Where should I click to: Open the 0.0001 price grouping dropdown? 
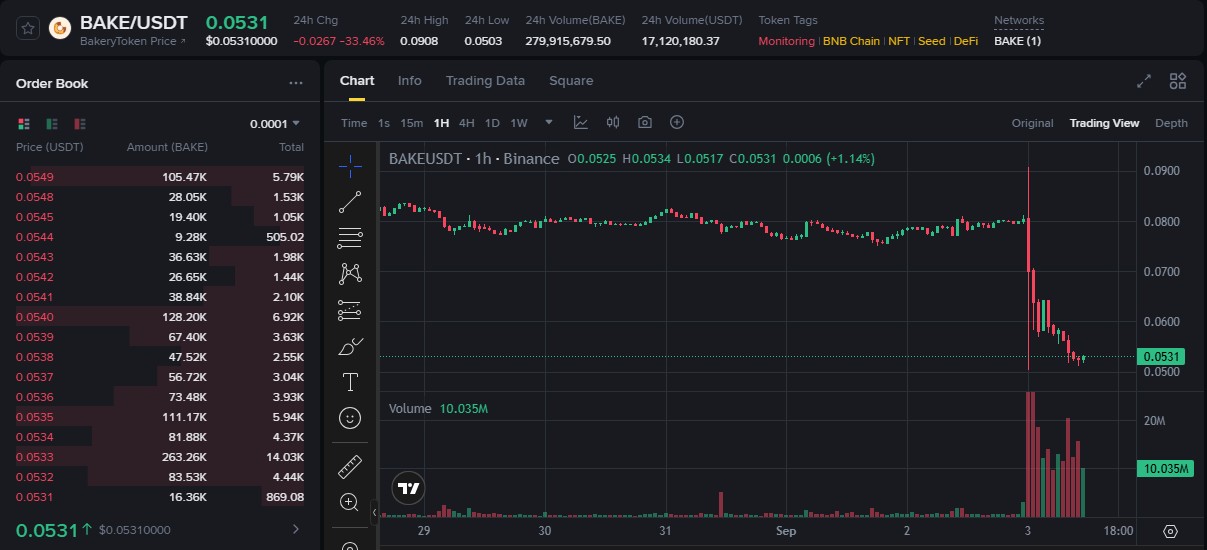(275, 124)
